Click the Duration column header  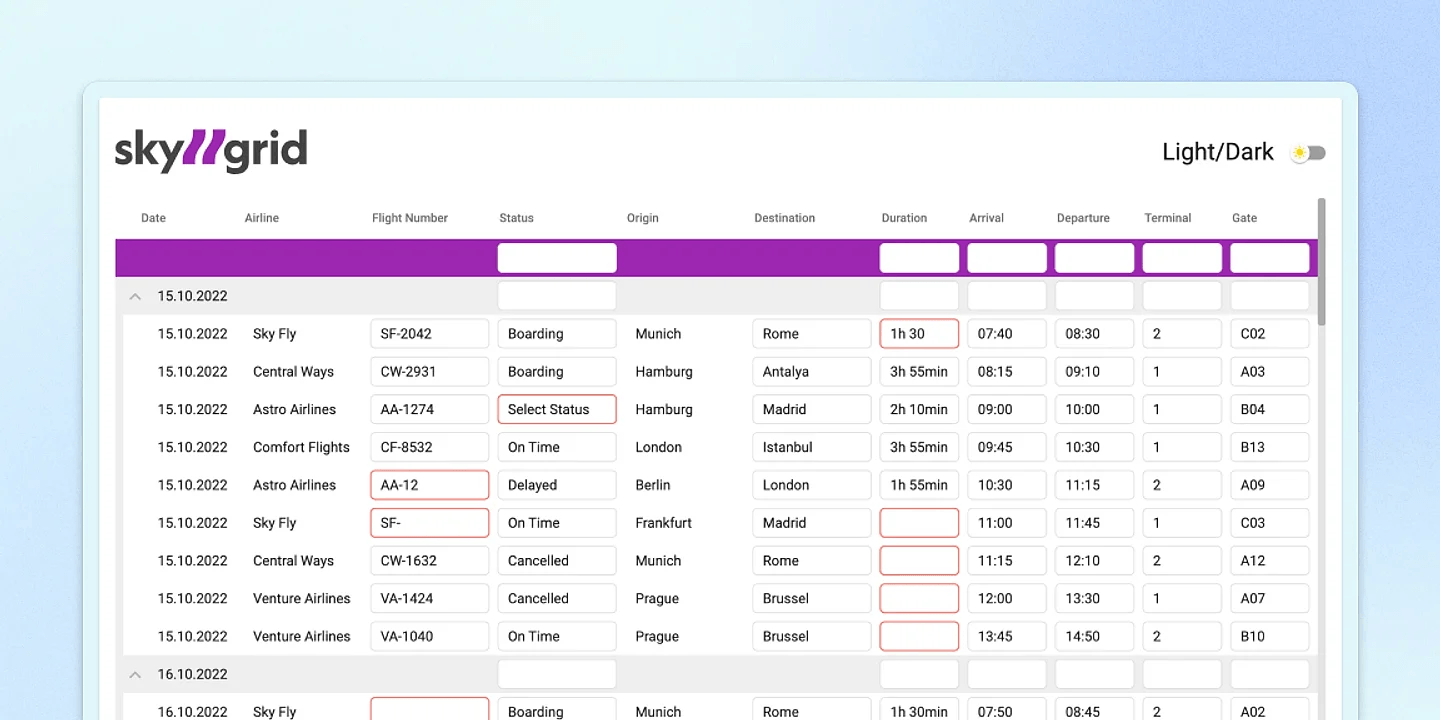click(904, 218)
